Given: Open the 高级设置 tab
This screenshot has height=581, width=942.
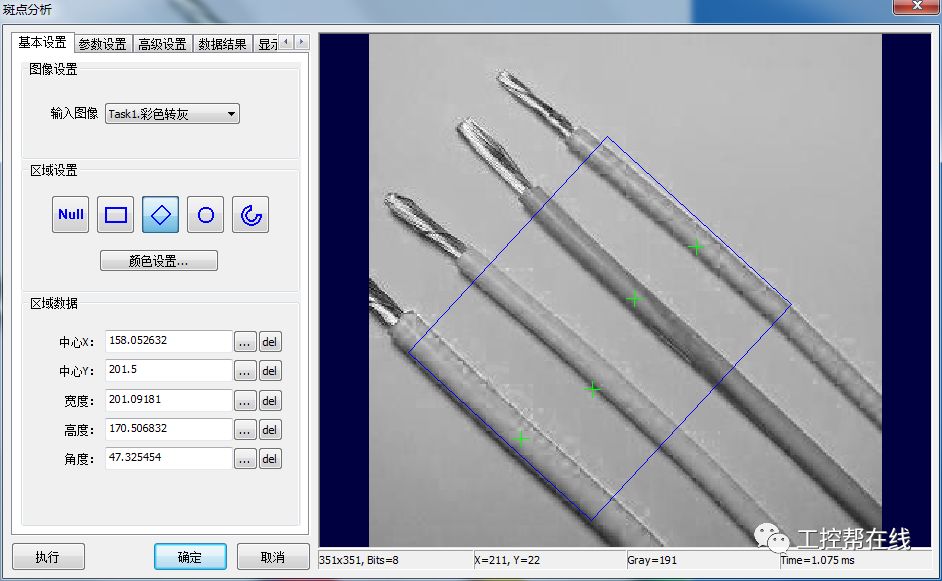Looking at the screenshot, I should (x=162, y=44).
